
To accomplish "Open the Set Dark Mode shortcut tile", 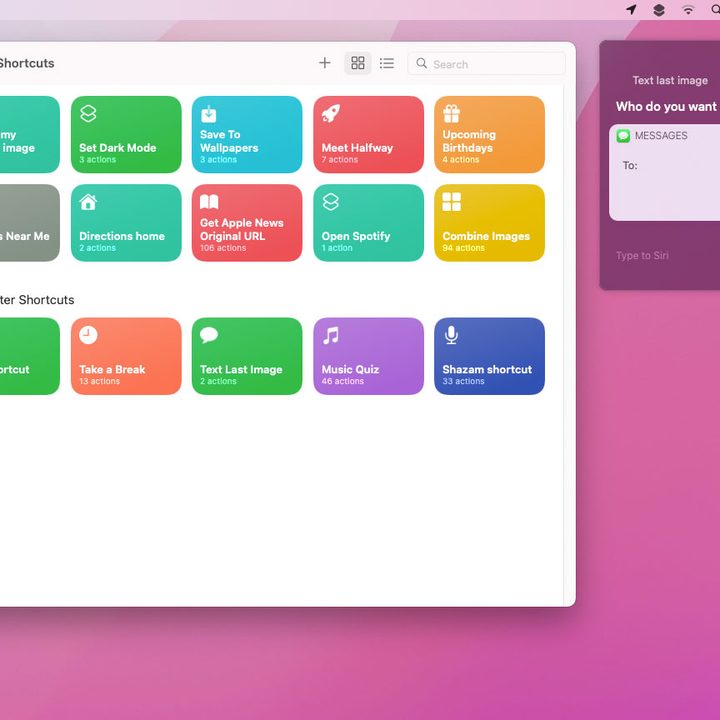I will pyautogui.click(x=126, y=135).
